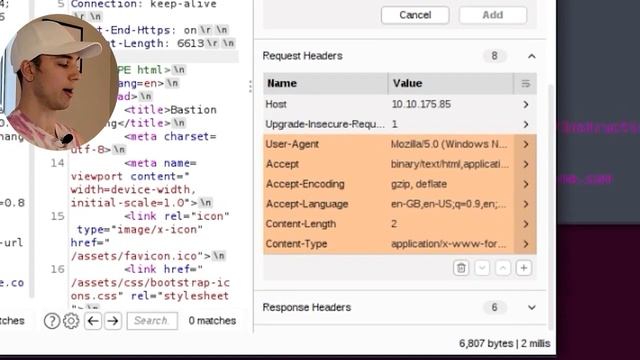
Task: Open the search settings gear icon
Action: click(71, 321)
